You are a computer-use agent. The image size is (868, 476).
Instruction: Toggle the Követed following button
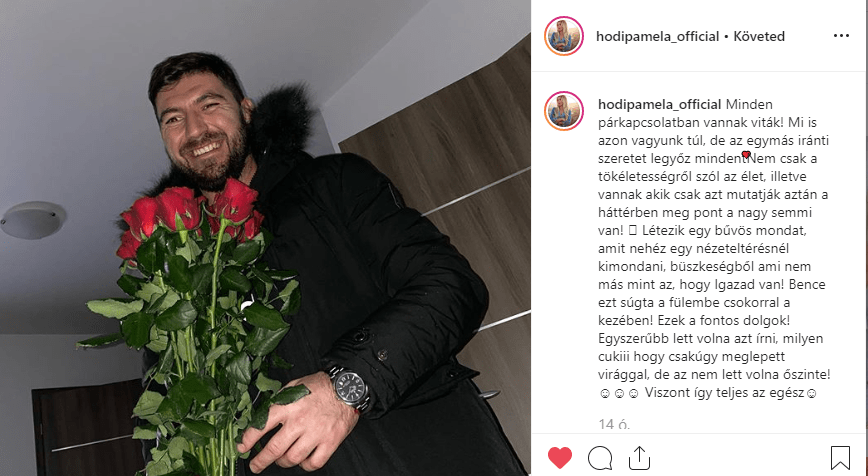[759, 37]
